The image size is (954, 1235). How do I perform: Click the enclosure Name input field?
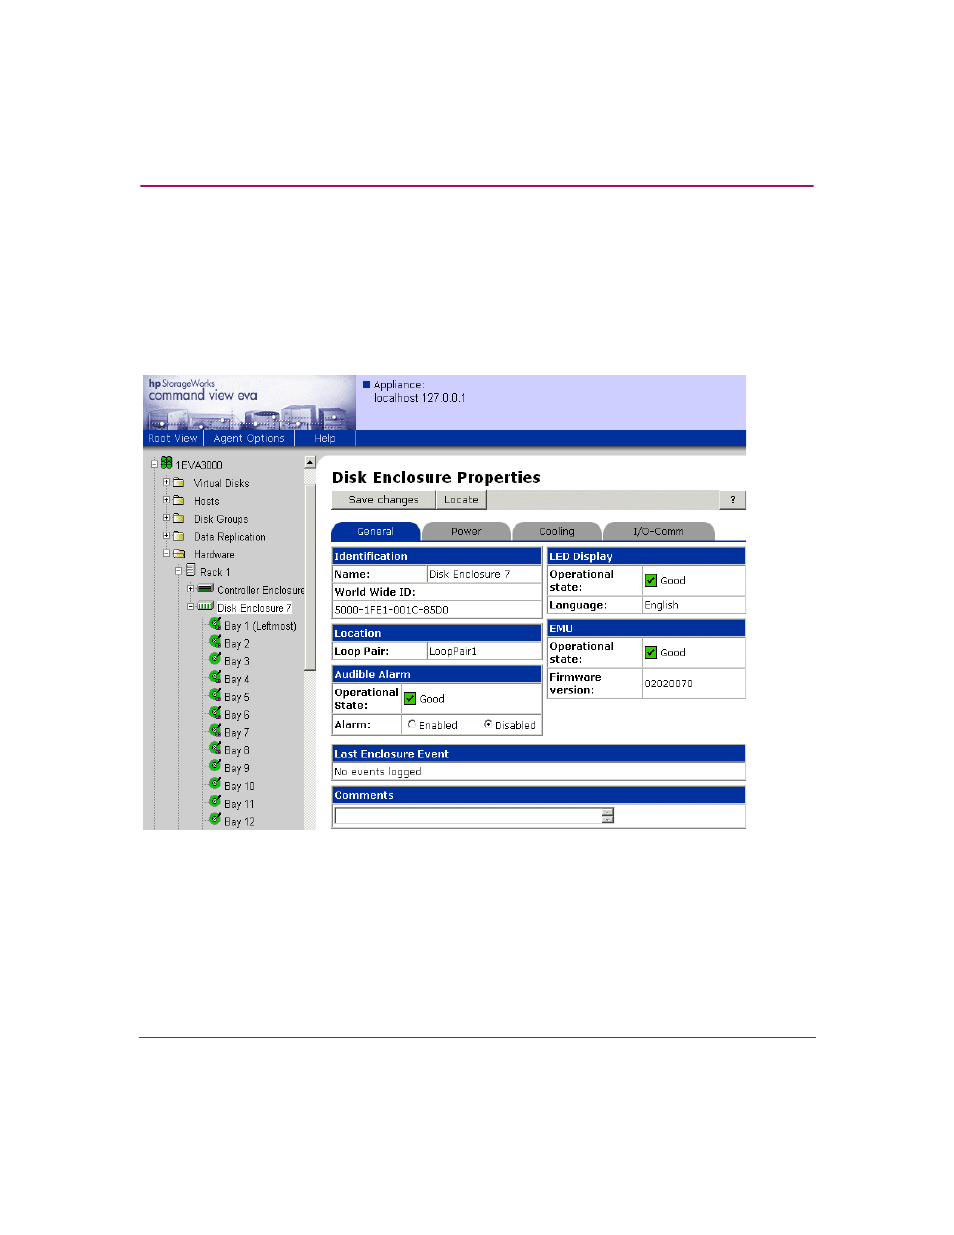484,574
